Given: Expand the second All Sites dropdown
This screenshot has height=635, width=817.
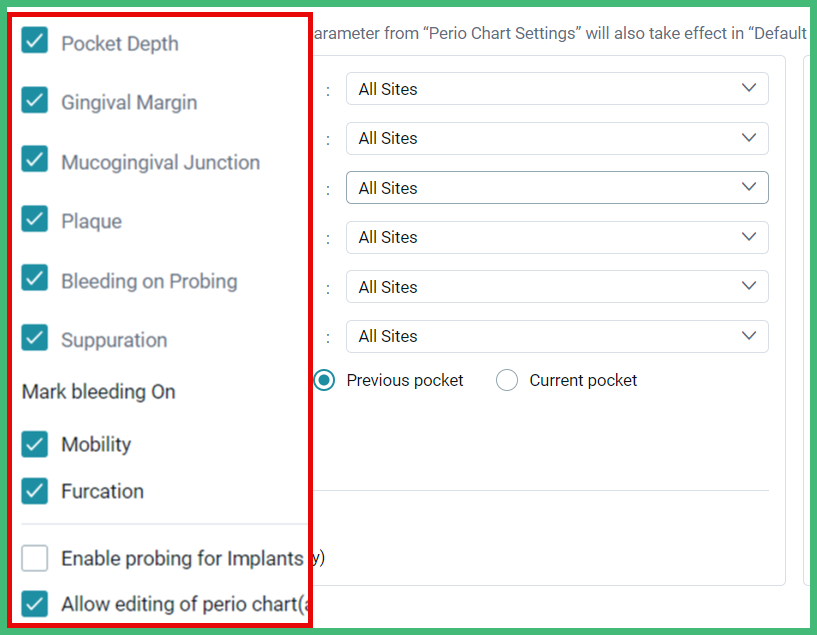Looking at the screenshot, I should [556, 138].
